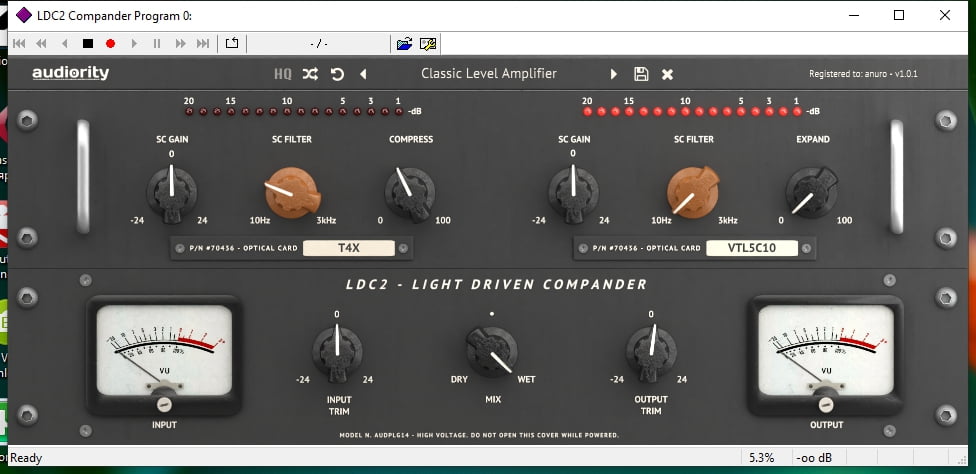Click the purple diamond window icon
This screenshot has height=474, width=976.
24,15
